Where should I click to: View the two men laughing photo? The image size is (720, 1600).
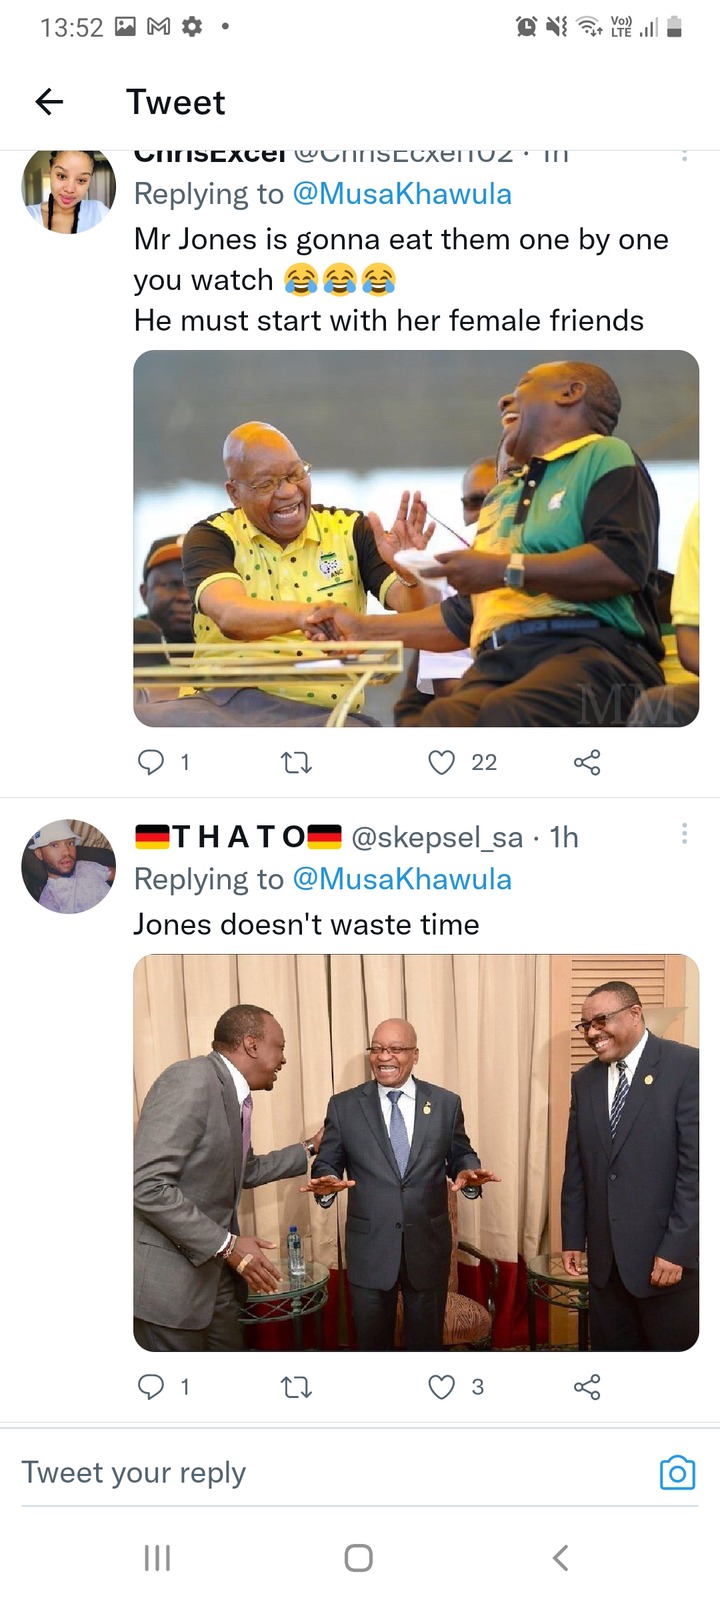point(416,538)
